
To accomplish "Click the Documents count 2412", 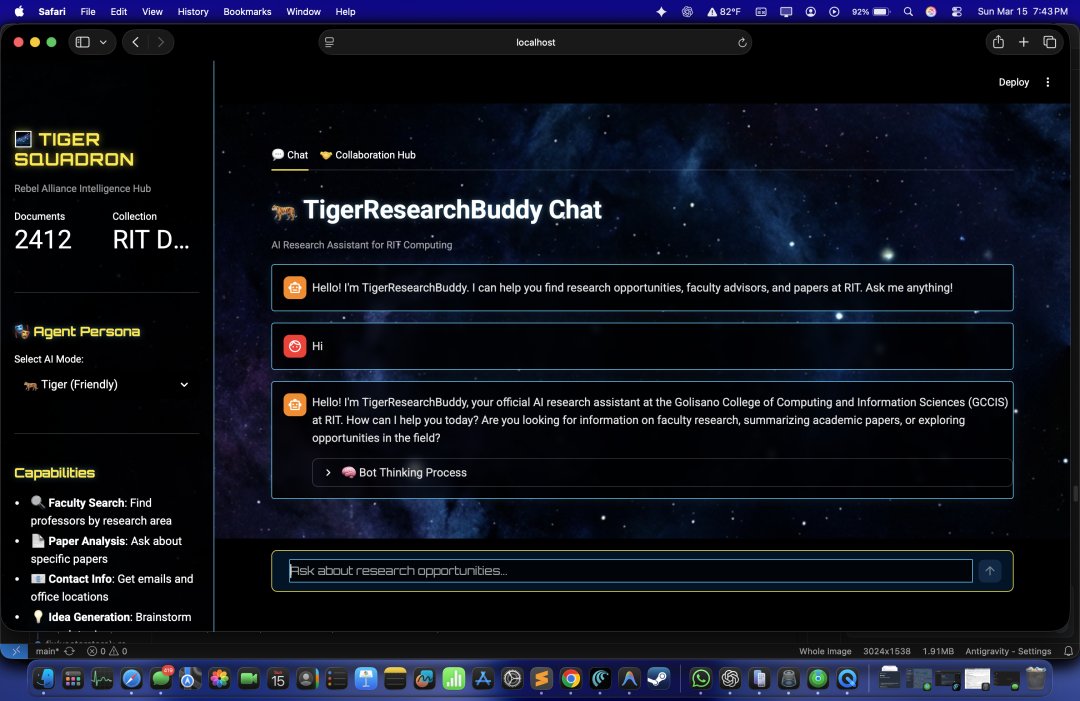I will click(x=43, y=240).
